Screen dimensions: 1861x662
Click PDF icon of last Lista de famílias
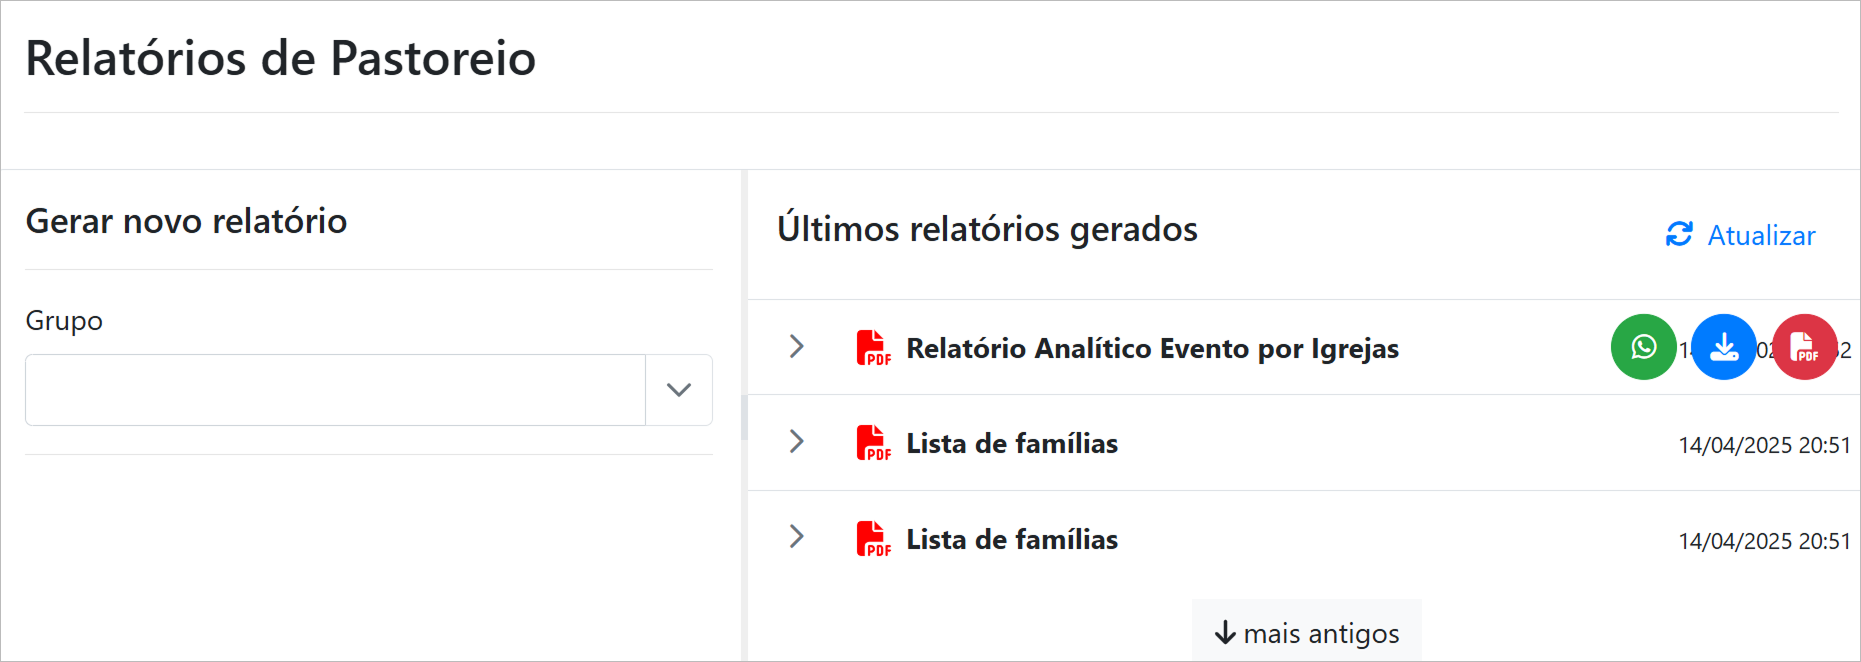click(872, 539)
